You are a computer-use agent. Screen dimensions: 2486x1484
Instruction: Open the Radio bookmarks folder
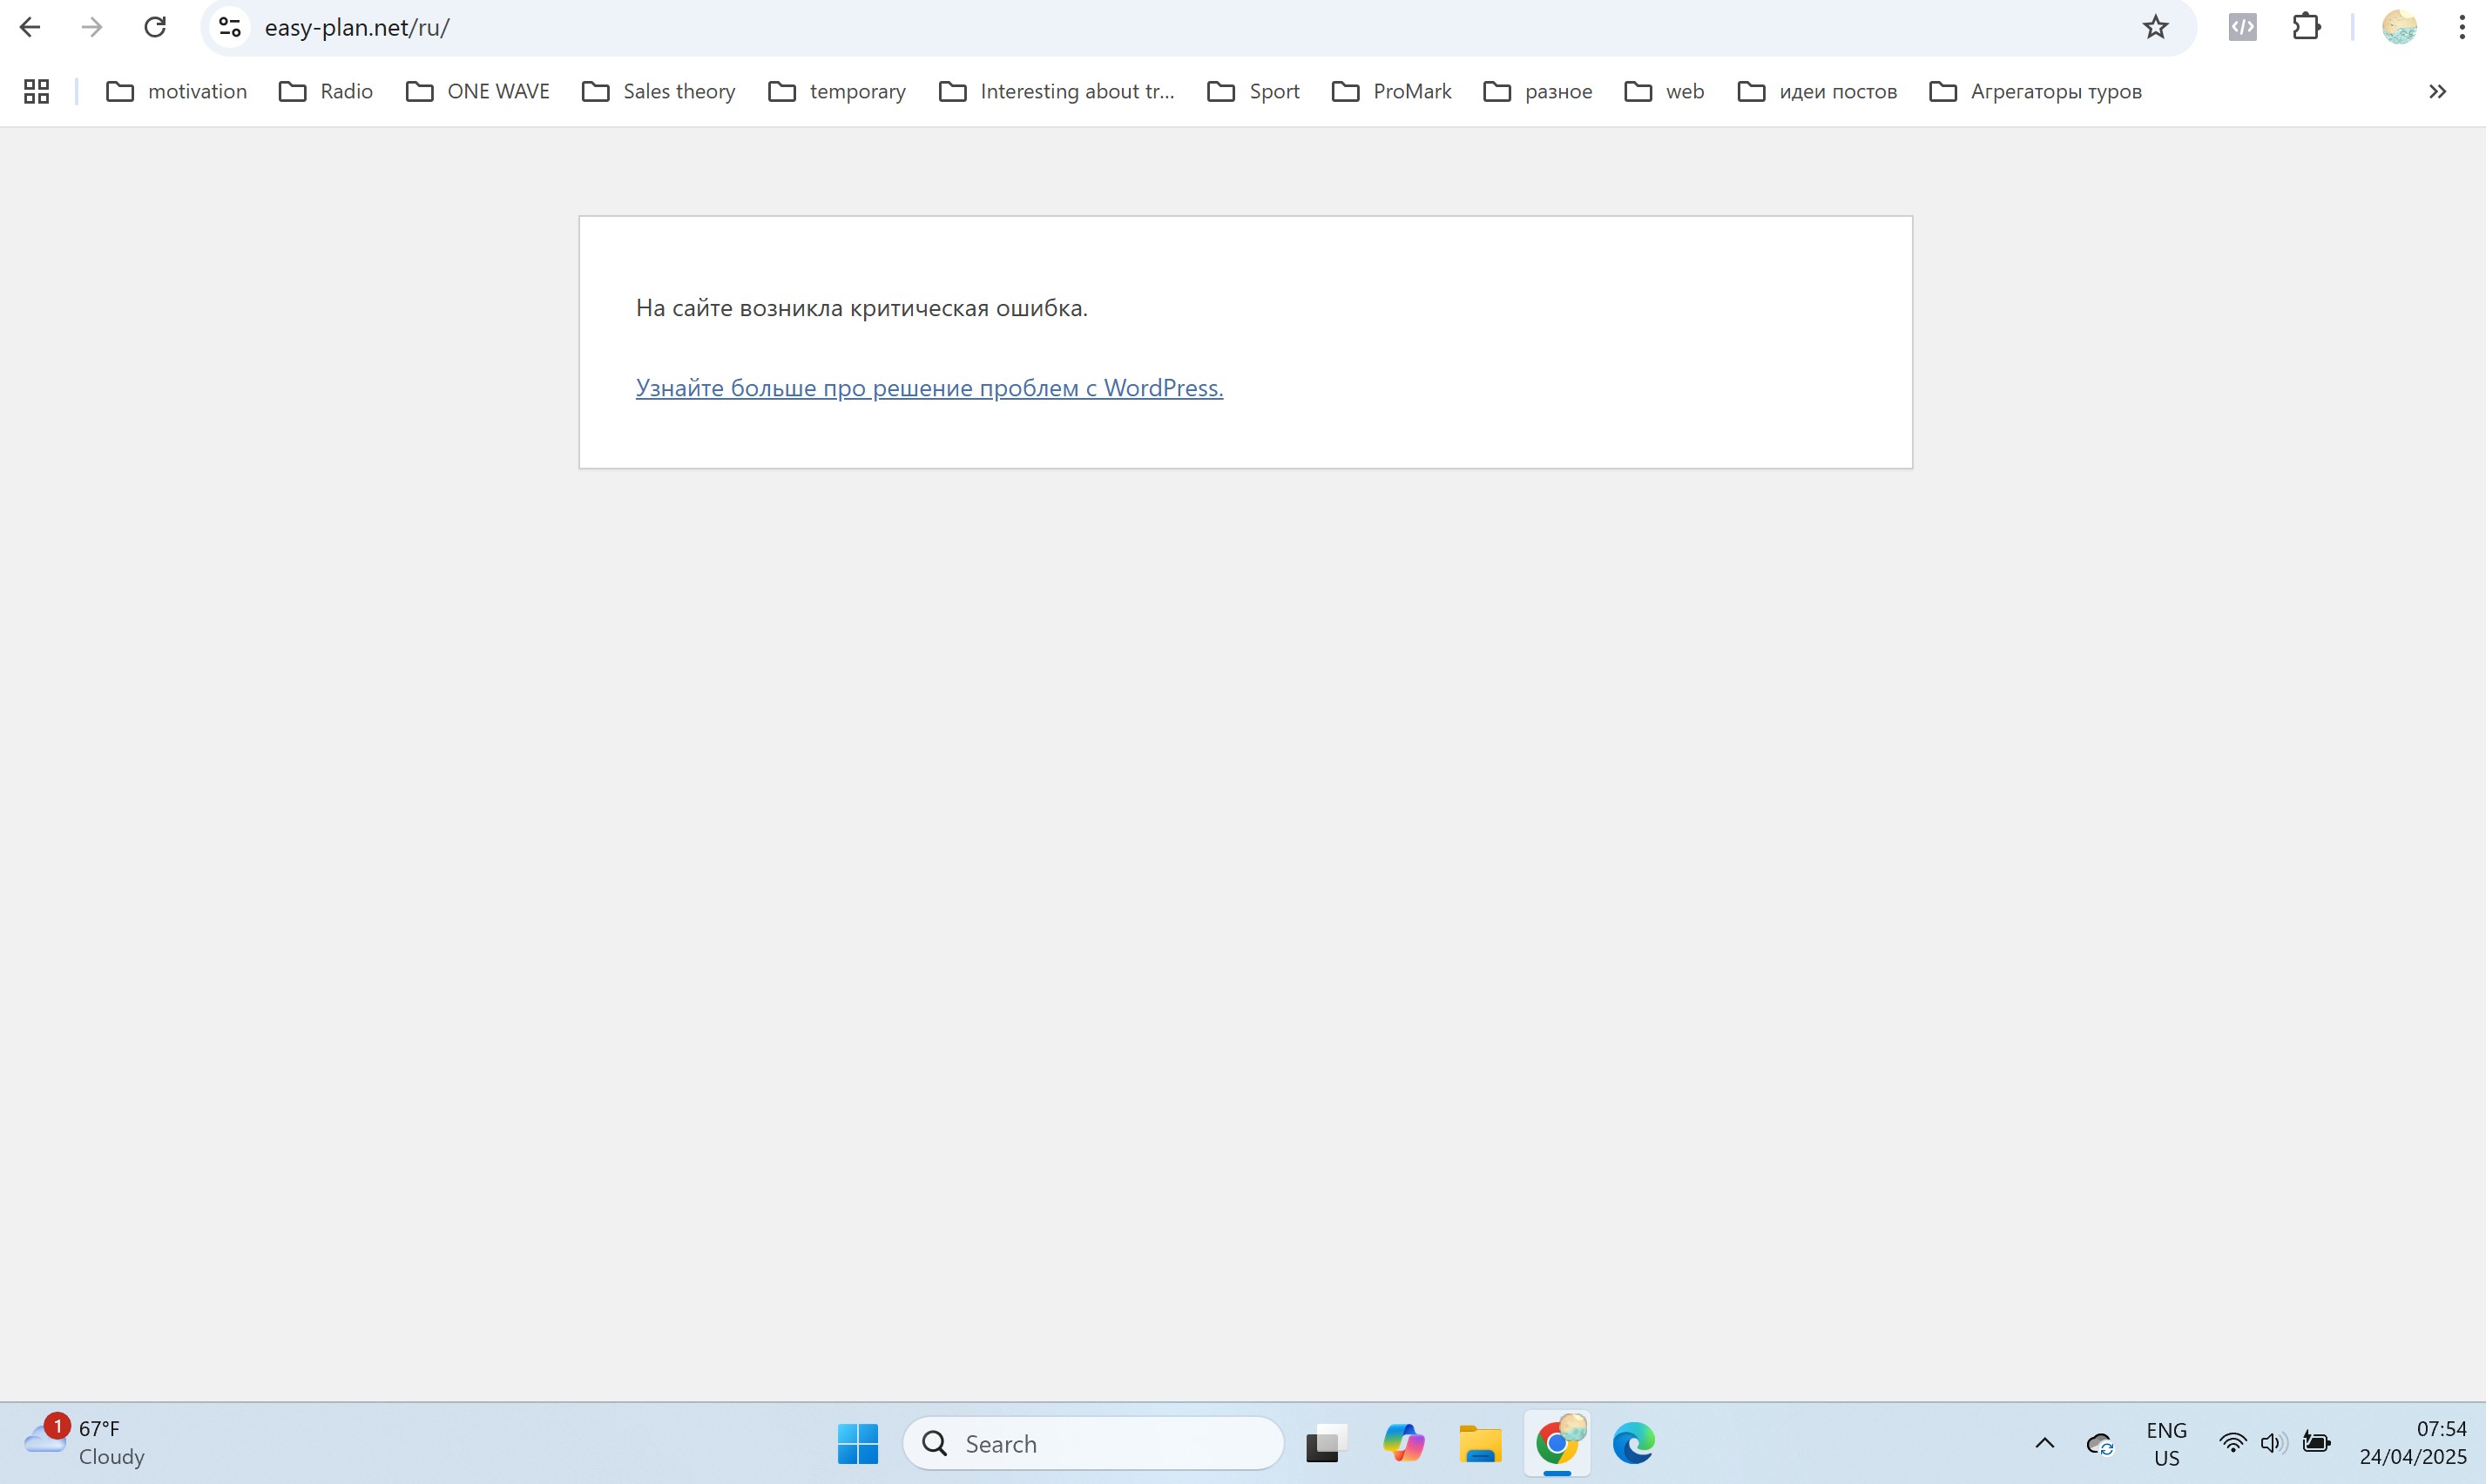pyautogui.click(x=326, y=91)
